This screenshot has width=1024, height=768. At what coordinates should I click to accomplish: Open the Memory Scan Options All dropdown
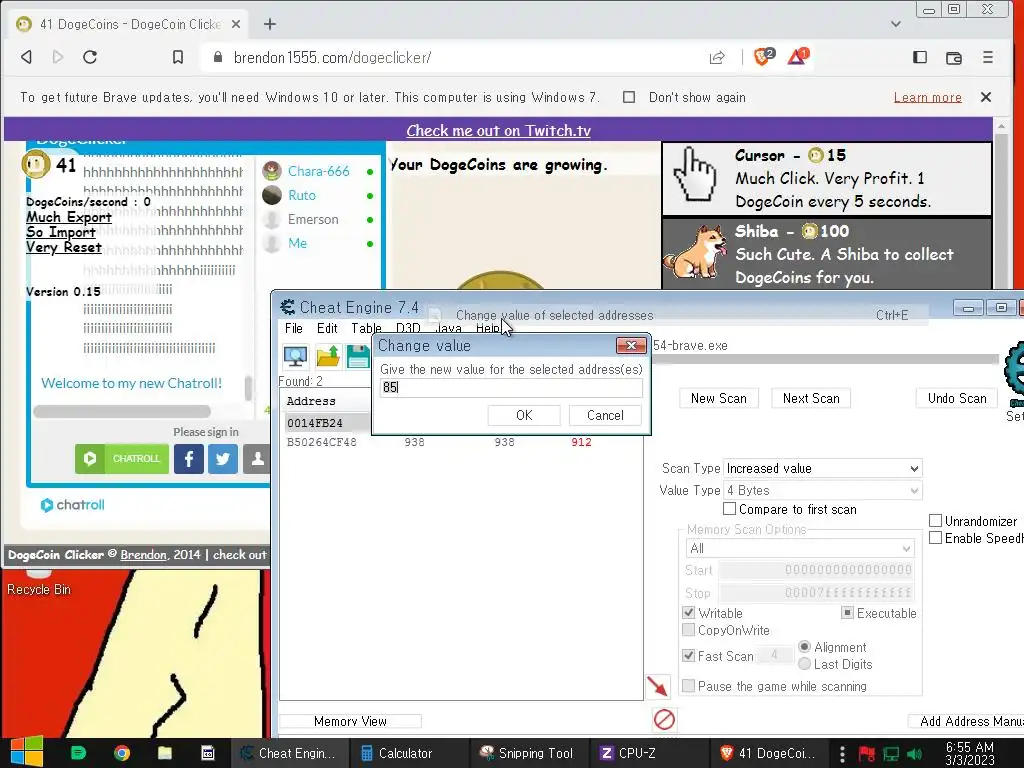(x=799, y=548)
